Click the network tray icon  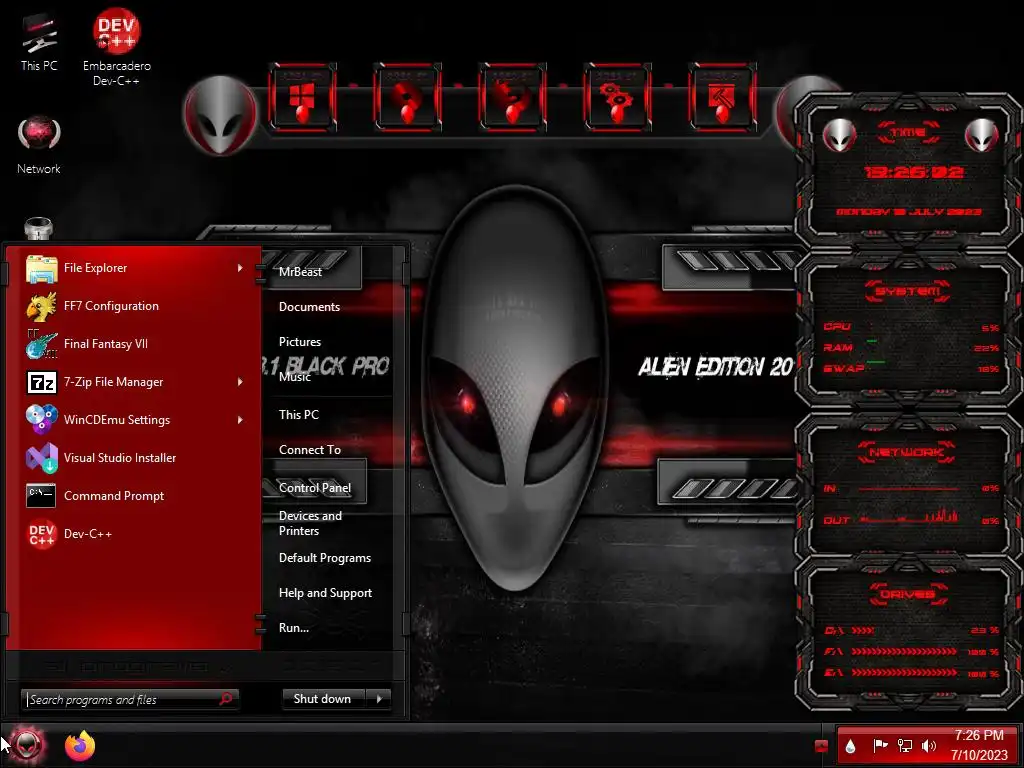tap(904, 746)
